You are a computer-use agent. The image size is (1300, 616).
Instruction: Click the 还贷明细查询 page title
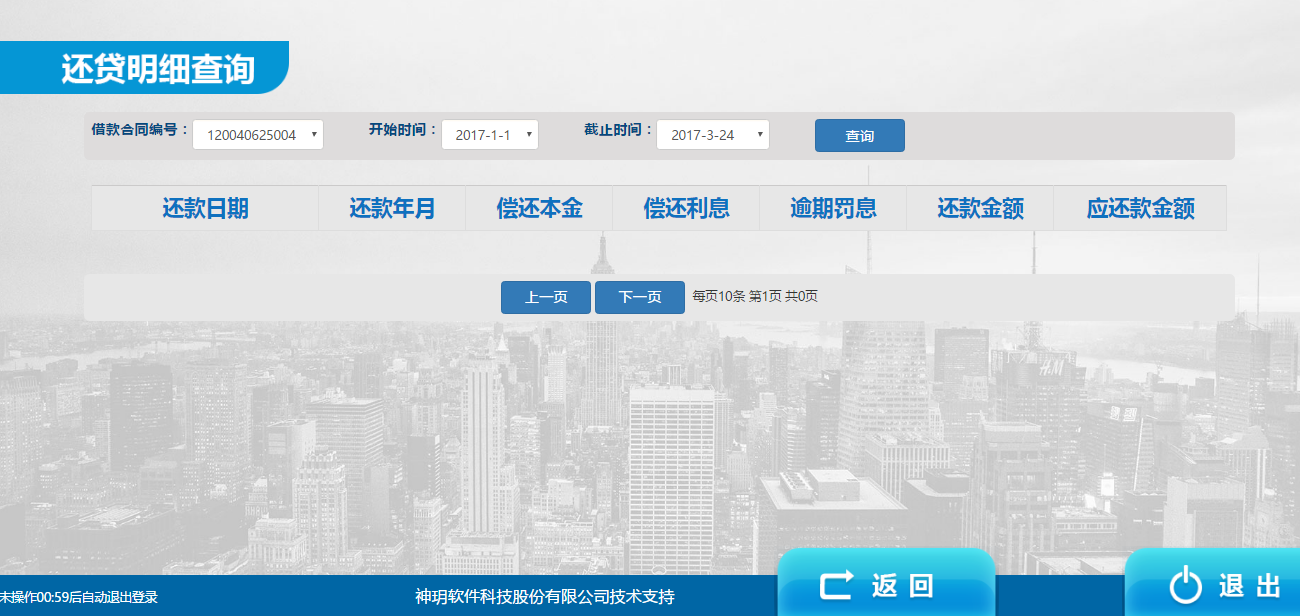pos(158,69)
